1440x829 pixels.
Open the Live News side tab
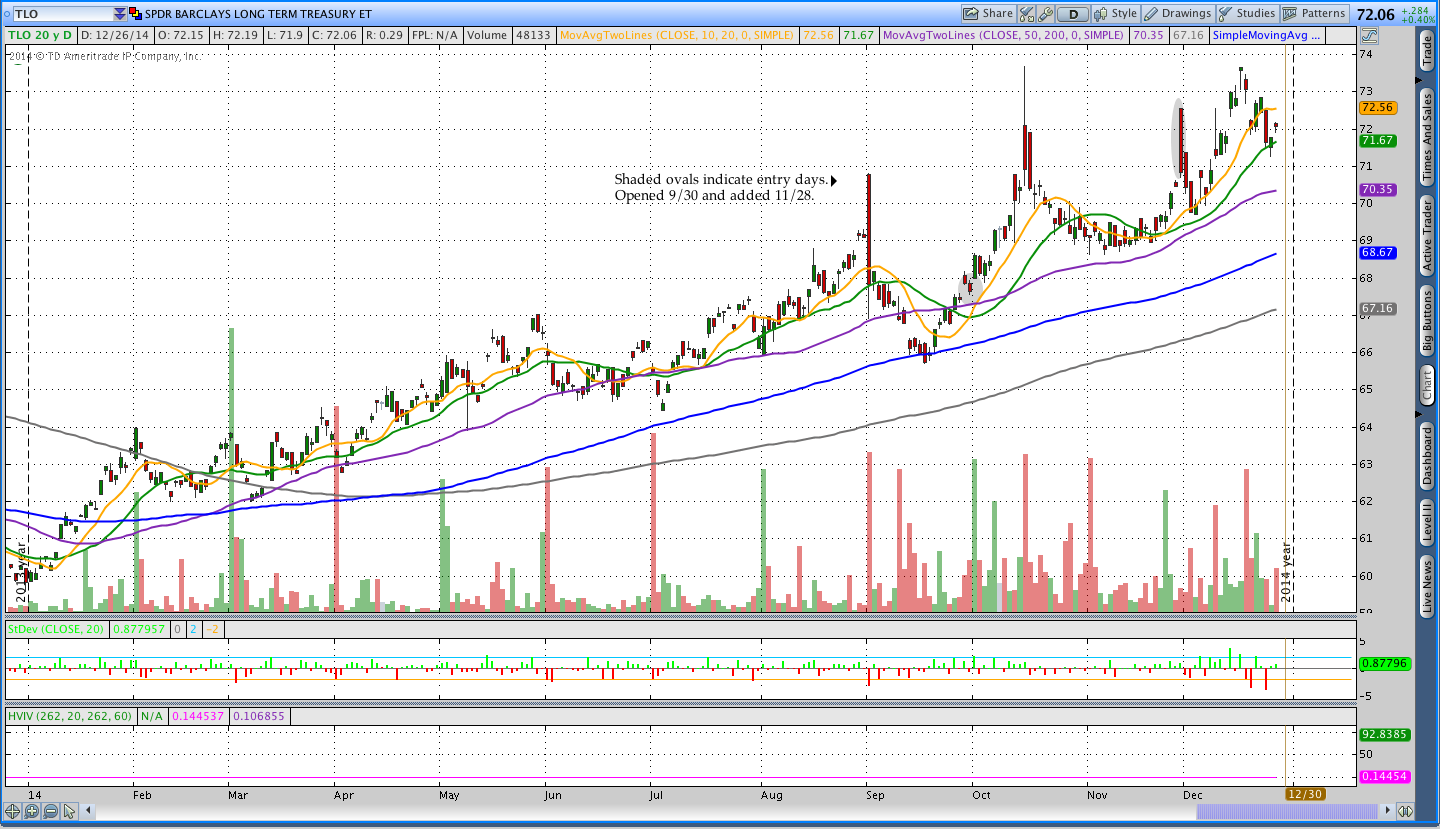tap(1428, 588)
